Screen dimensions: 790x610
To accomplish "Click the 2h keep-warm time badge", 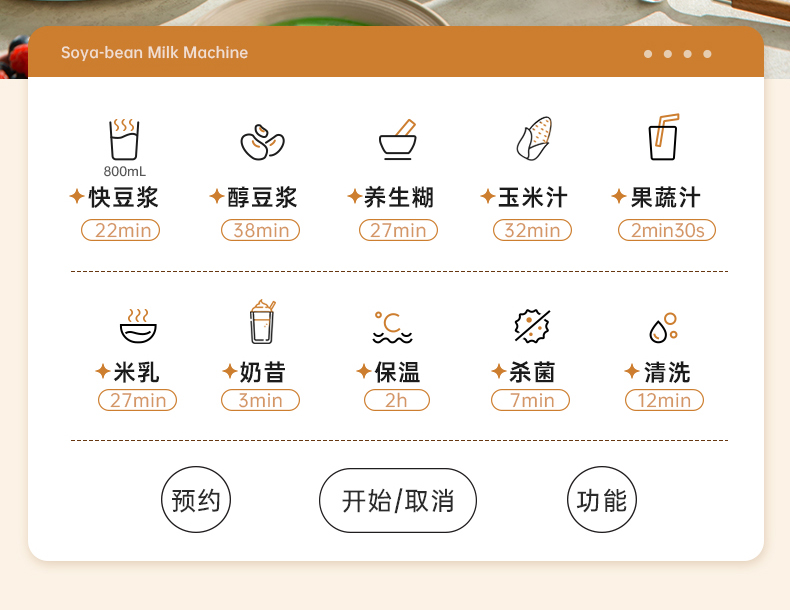I will coord(397,400).
